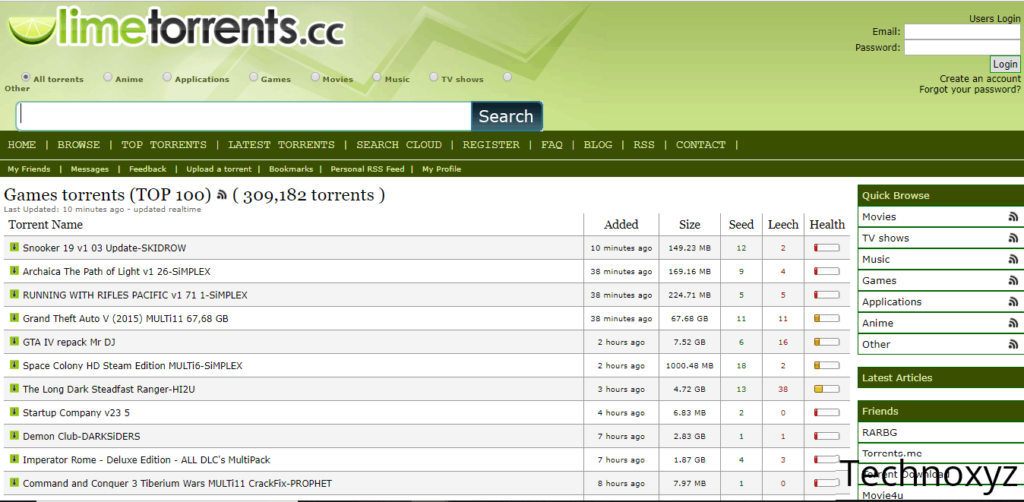
Task: Open RARBG link under Friends
Action: tap(880, 432)
